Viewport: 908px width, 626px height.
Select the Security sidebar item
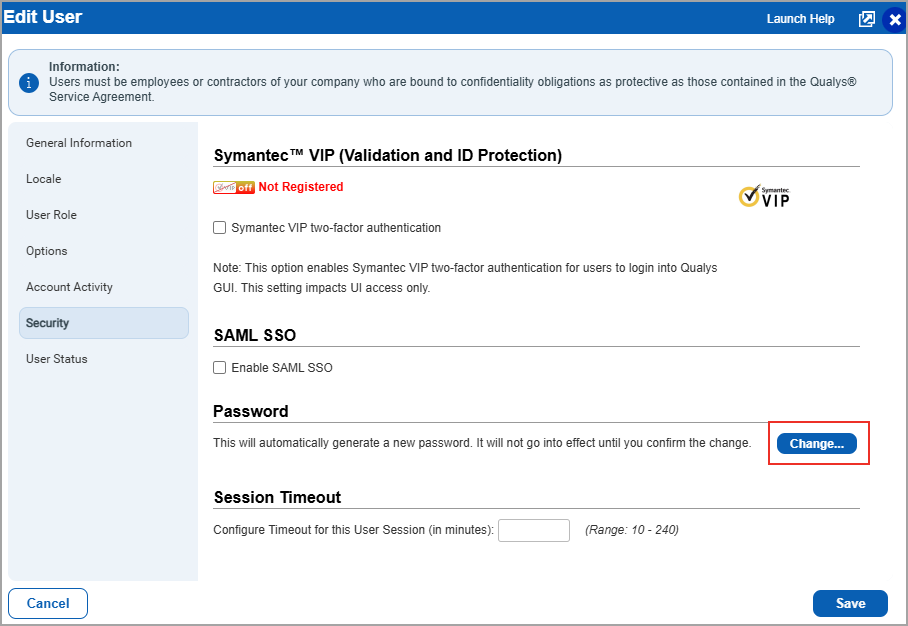coord(48,323)
